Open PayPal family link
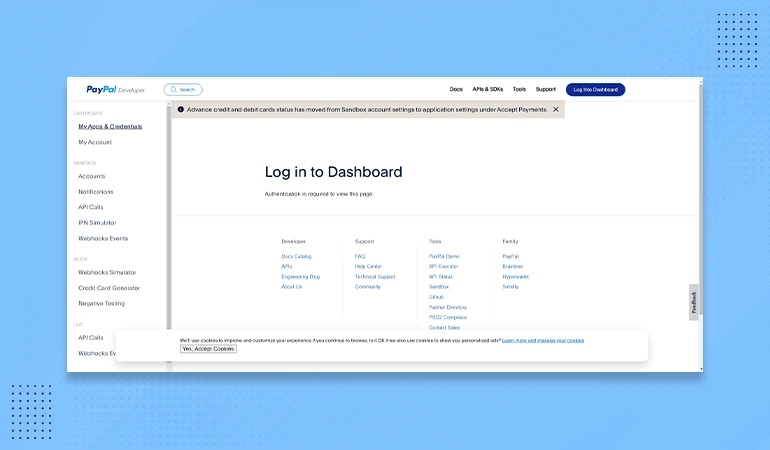This screenshot has height=450, width=770. (511, 256)
